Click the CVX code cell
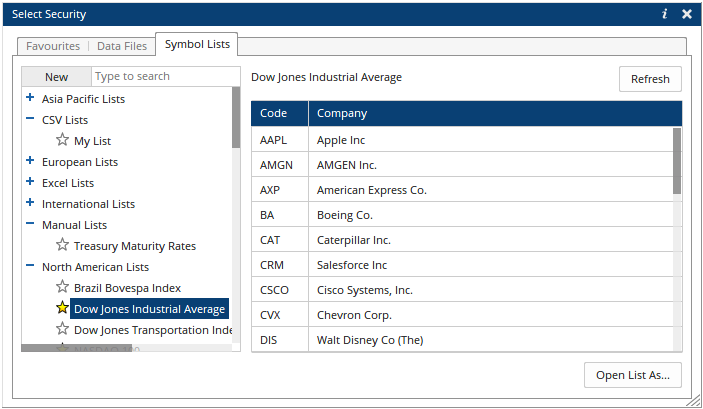The height and width of the screenshot is (409, 703). (x=280, y=315)
